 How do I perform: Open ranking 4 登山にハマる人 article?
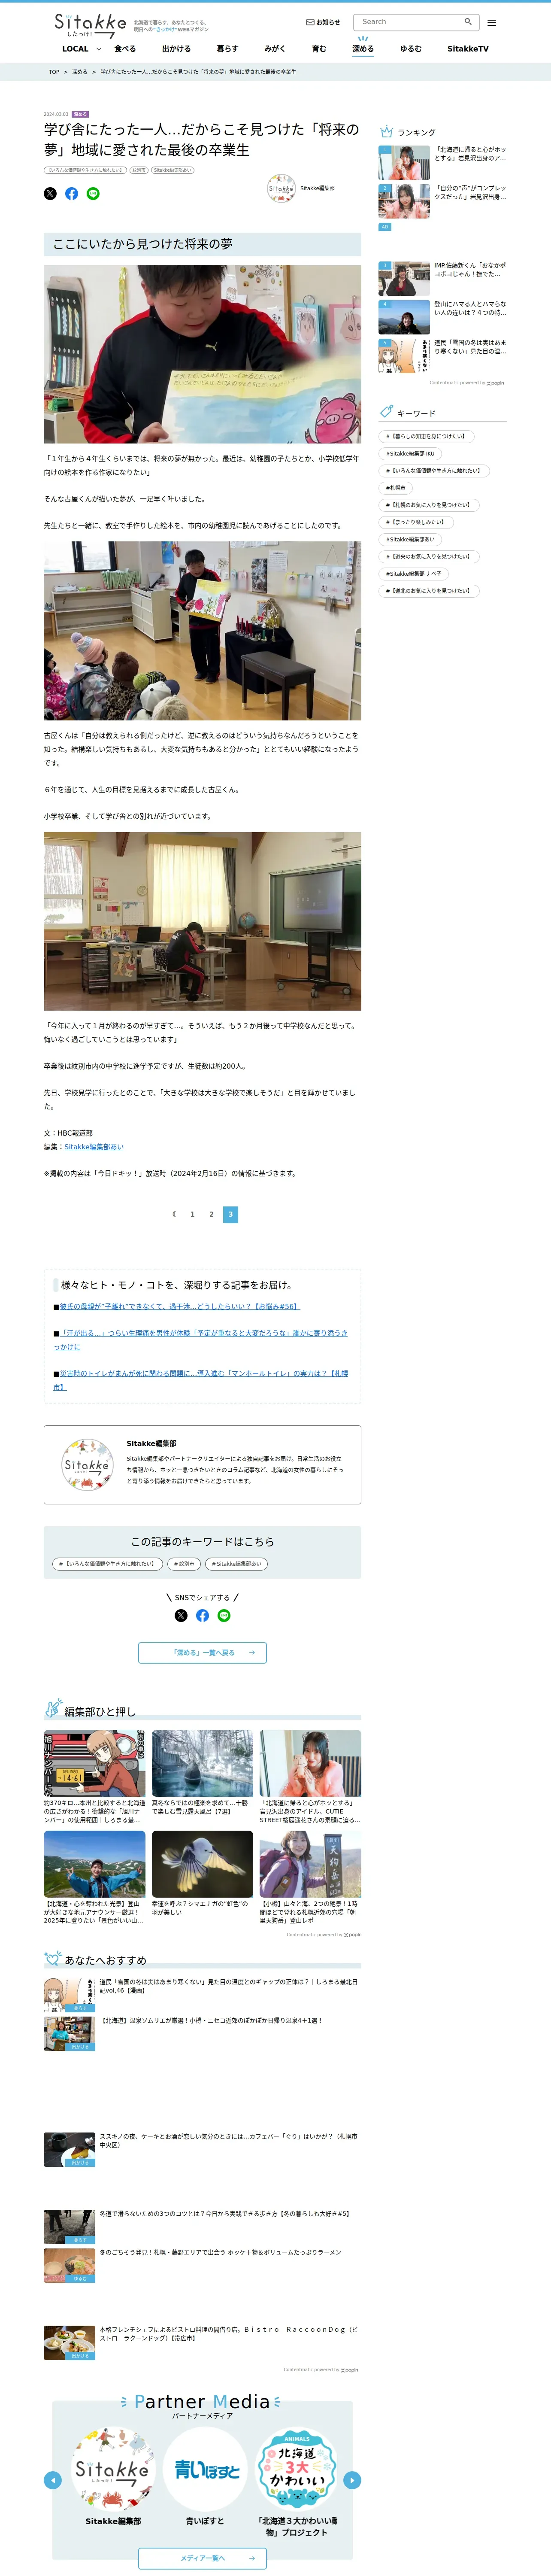click(x=442, y=317)
